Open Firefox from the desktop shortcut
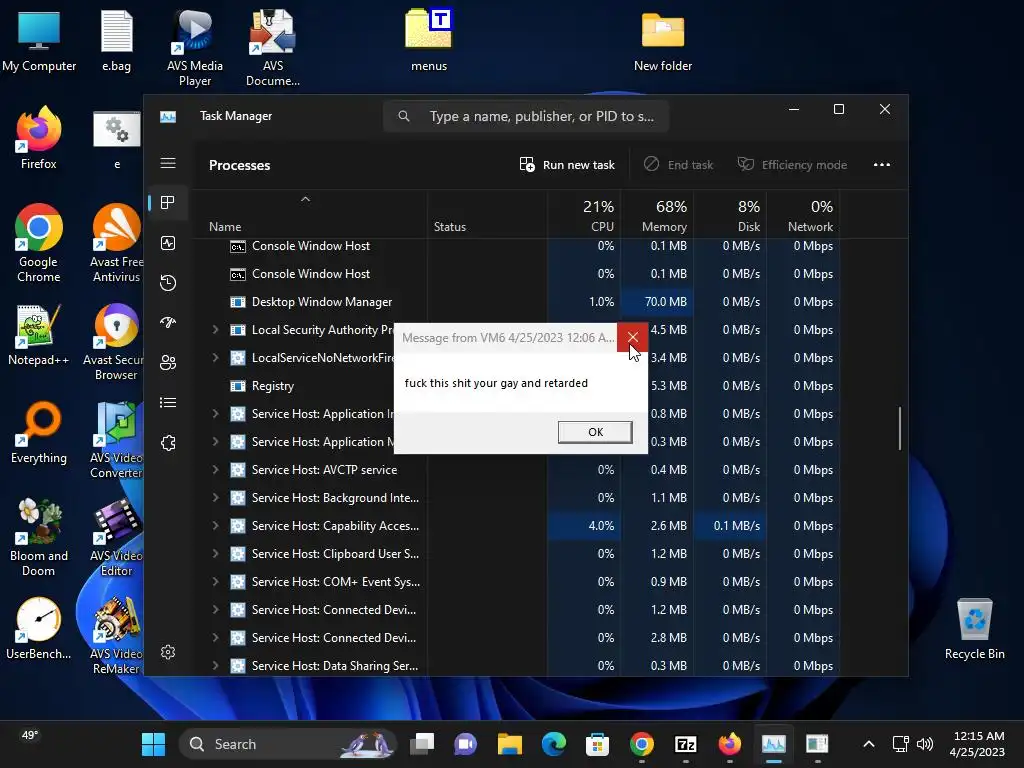This screenshot has width=1024, height=768. 39,138
